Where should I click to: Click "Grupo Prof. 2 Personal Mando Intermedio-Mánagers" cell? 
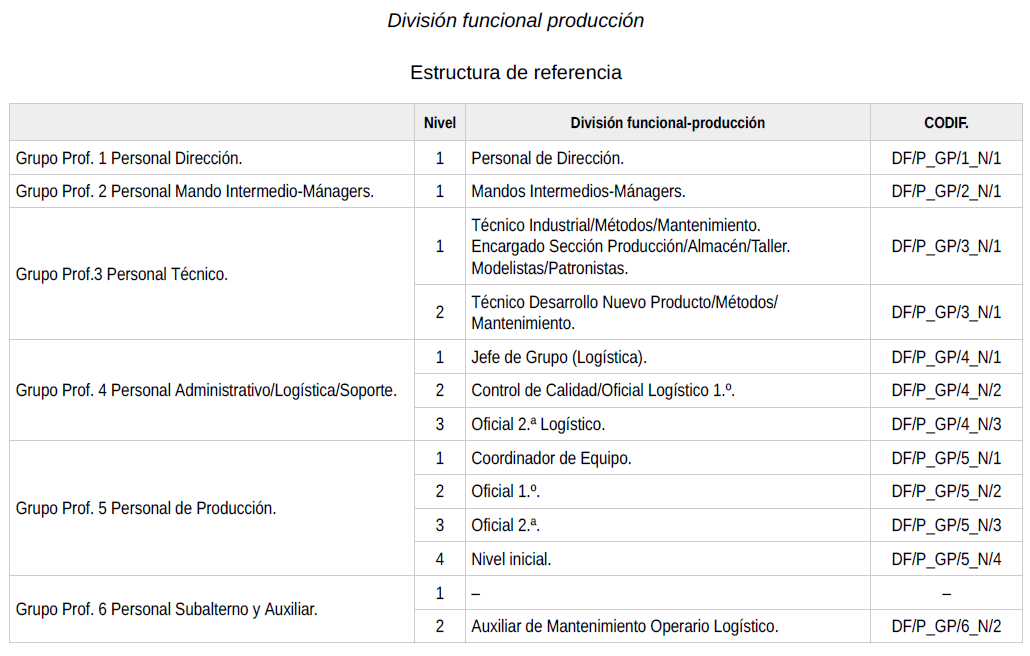(195, 191)
